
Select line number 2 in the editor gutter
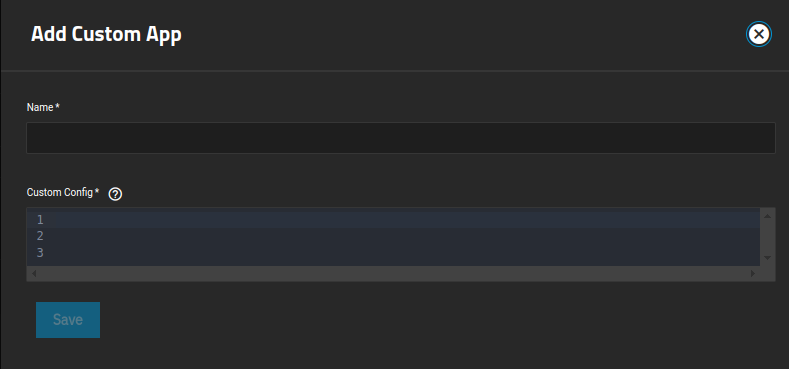coord(40,236)
